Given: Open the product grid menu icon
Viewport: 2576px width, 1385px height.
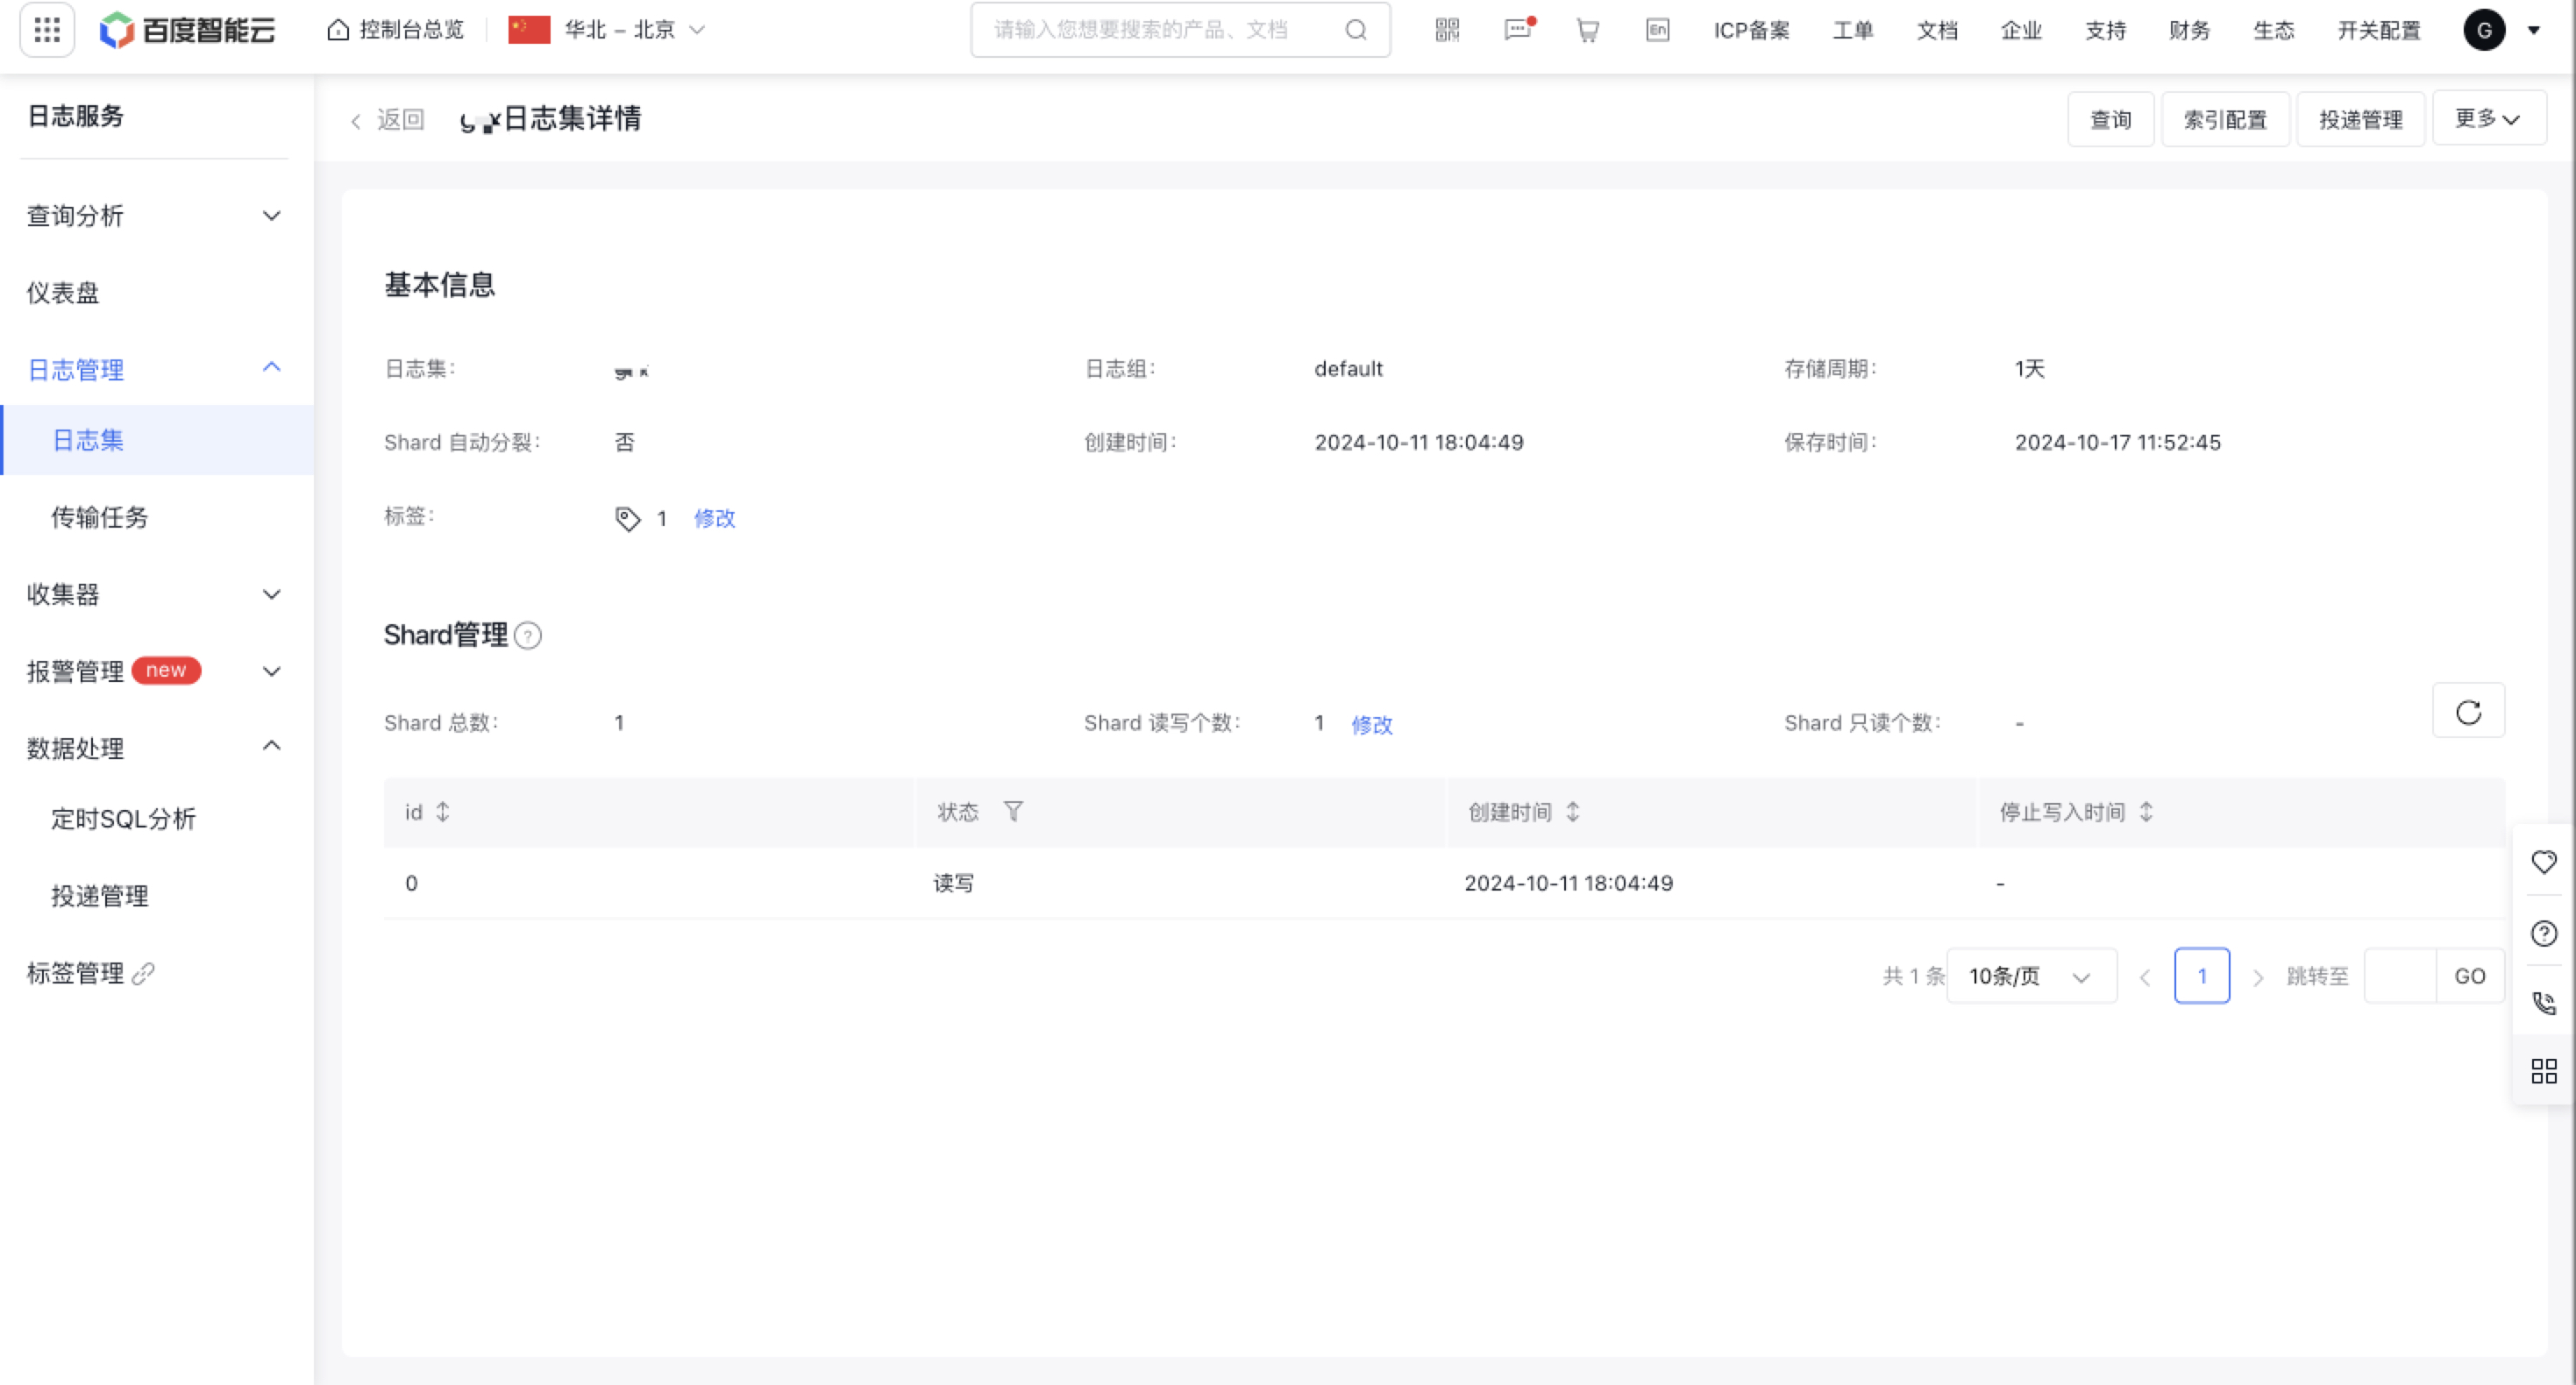Looking at the screenshot, I should (x=47, y=30).
